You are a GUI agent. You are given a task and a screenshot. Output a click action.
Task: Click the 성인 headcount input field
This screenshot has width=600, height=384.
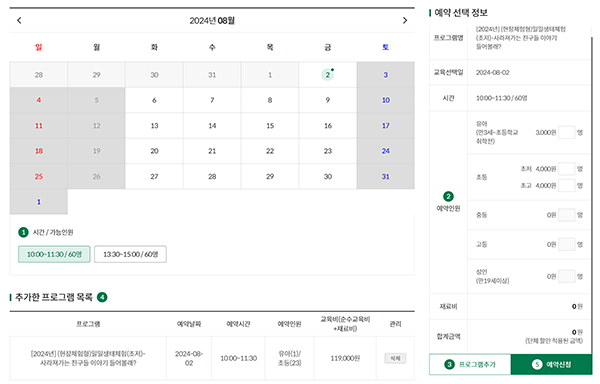click(x=566, y=276)
